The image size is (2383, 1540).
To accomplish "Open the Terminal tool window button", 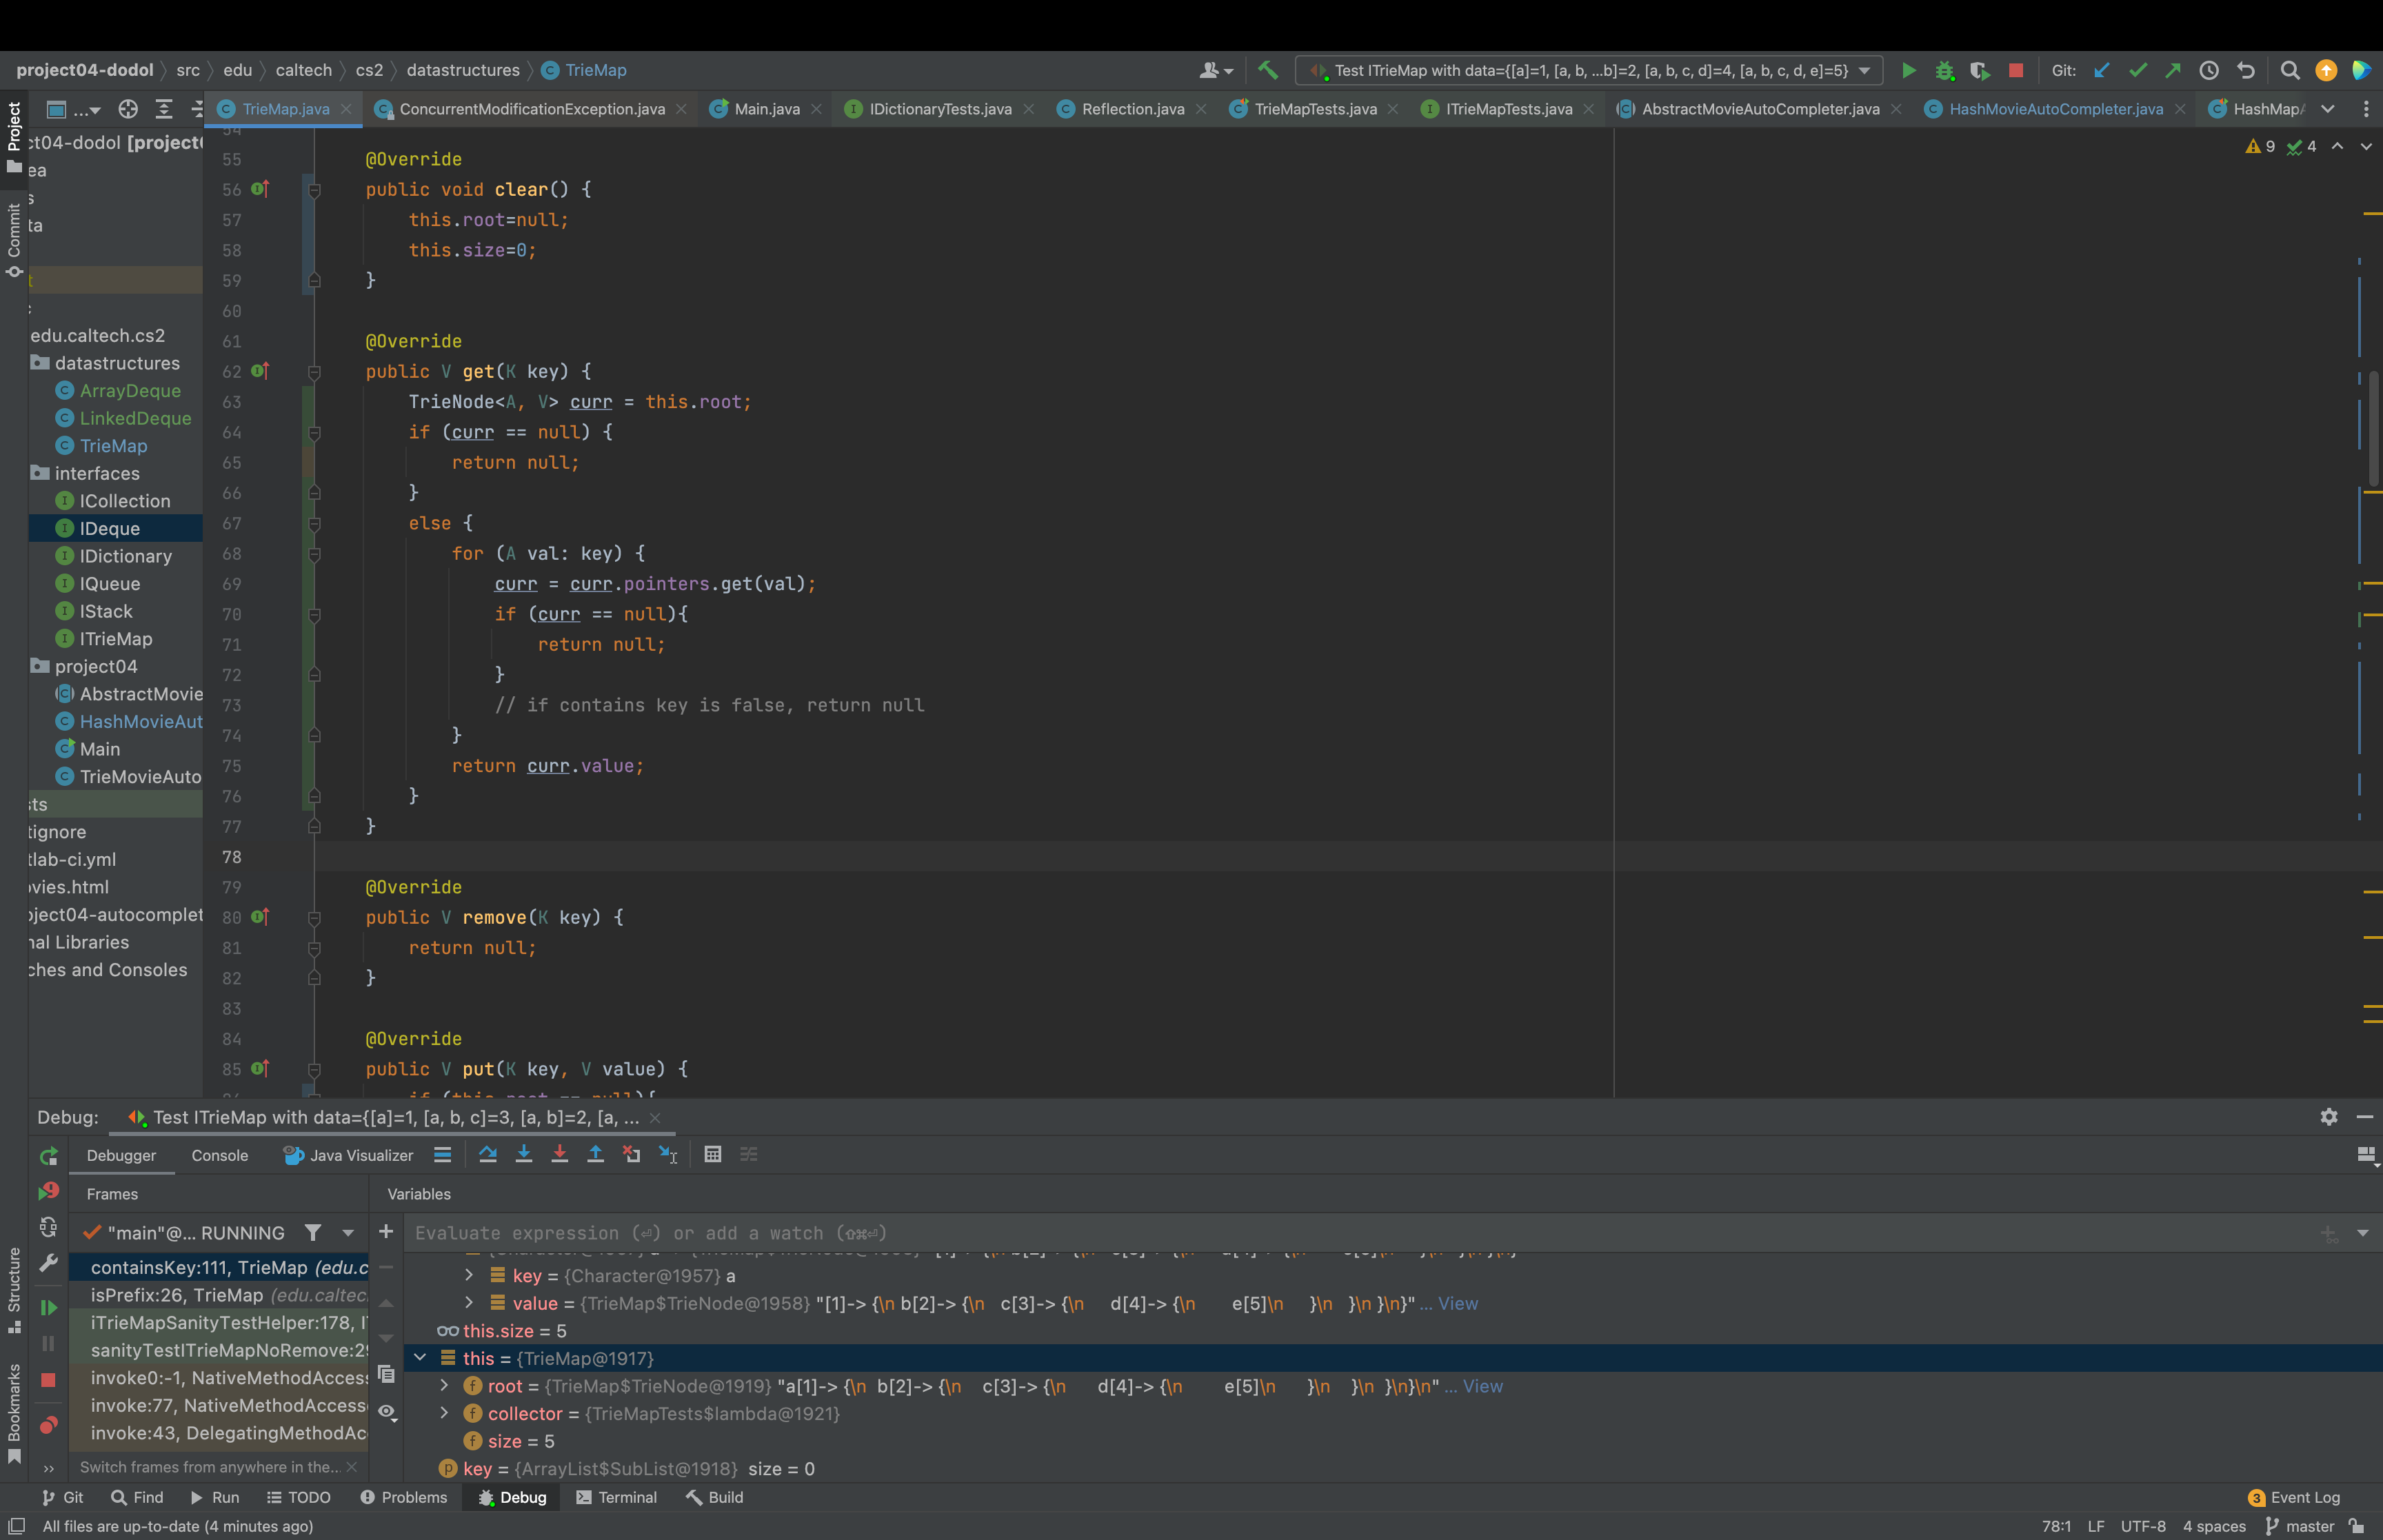I will [x=617, y=1497].
